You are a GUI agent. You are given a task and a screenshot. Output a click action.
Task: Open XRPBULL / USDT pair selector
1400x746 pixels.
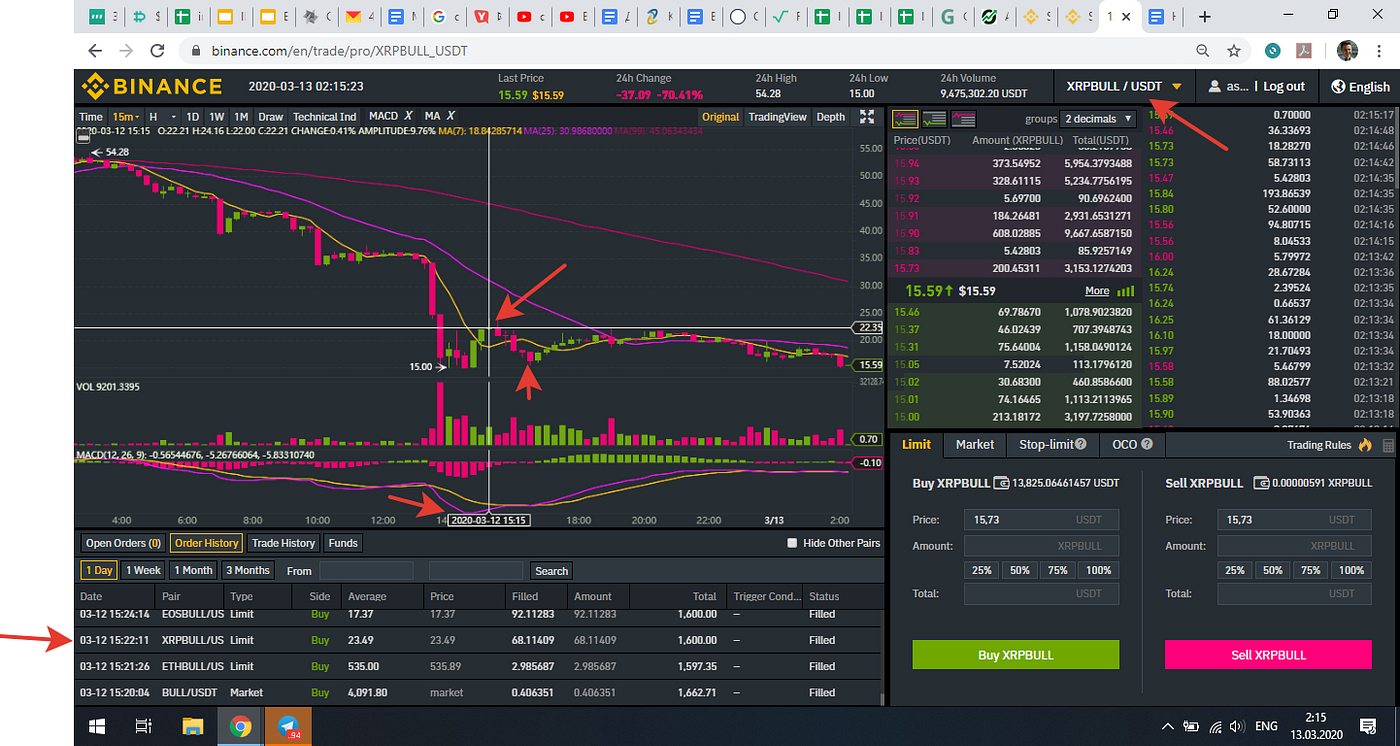point(1124,86)
